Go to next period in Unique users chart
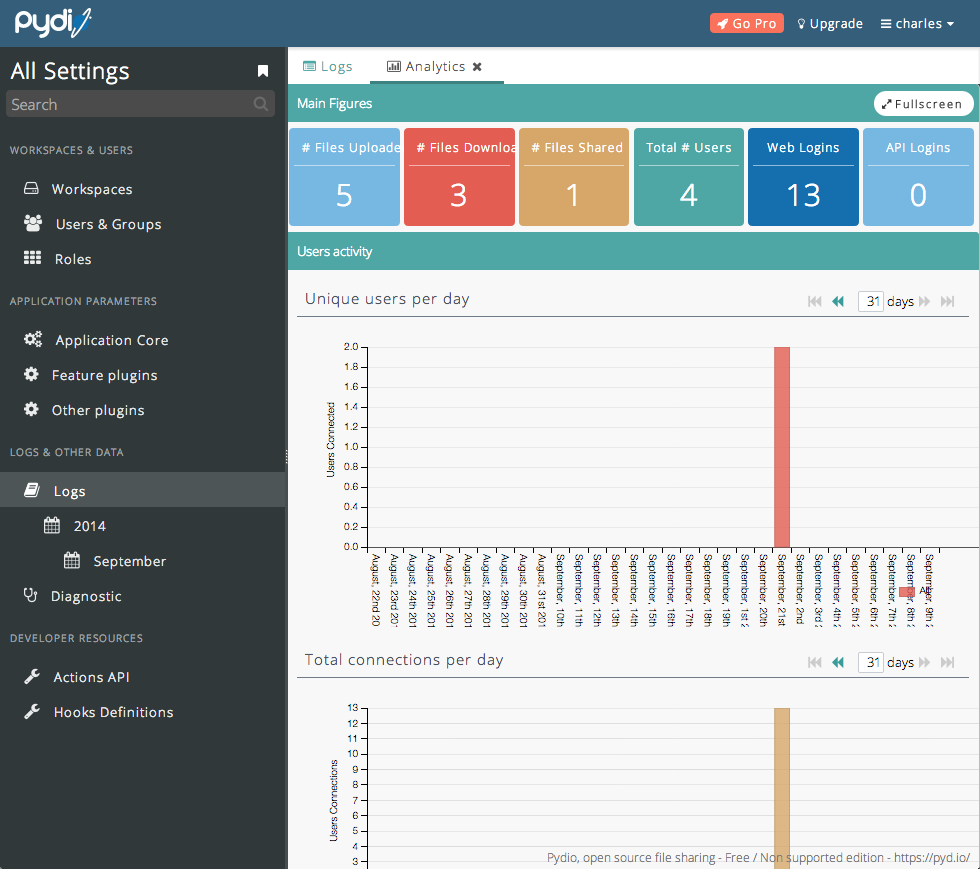 coord(925,301)
